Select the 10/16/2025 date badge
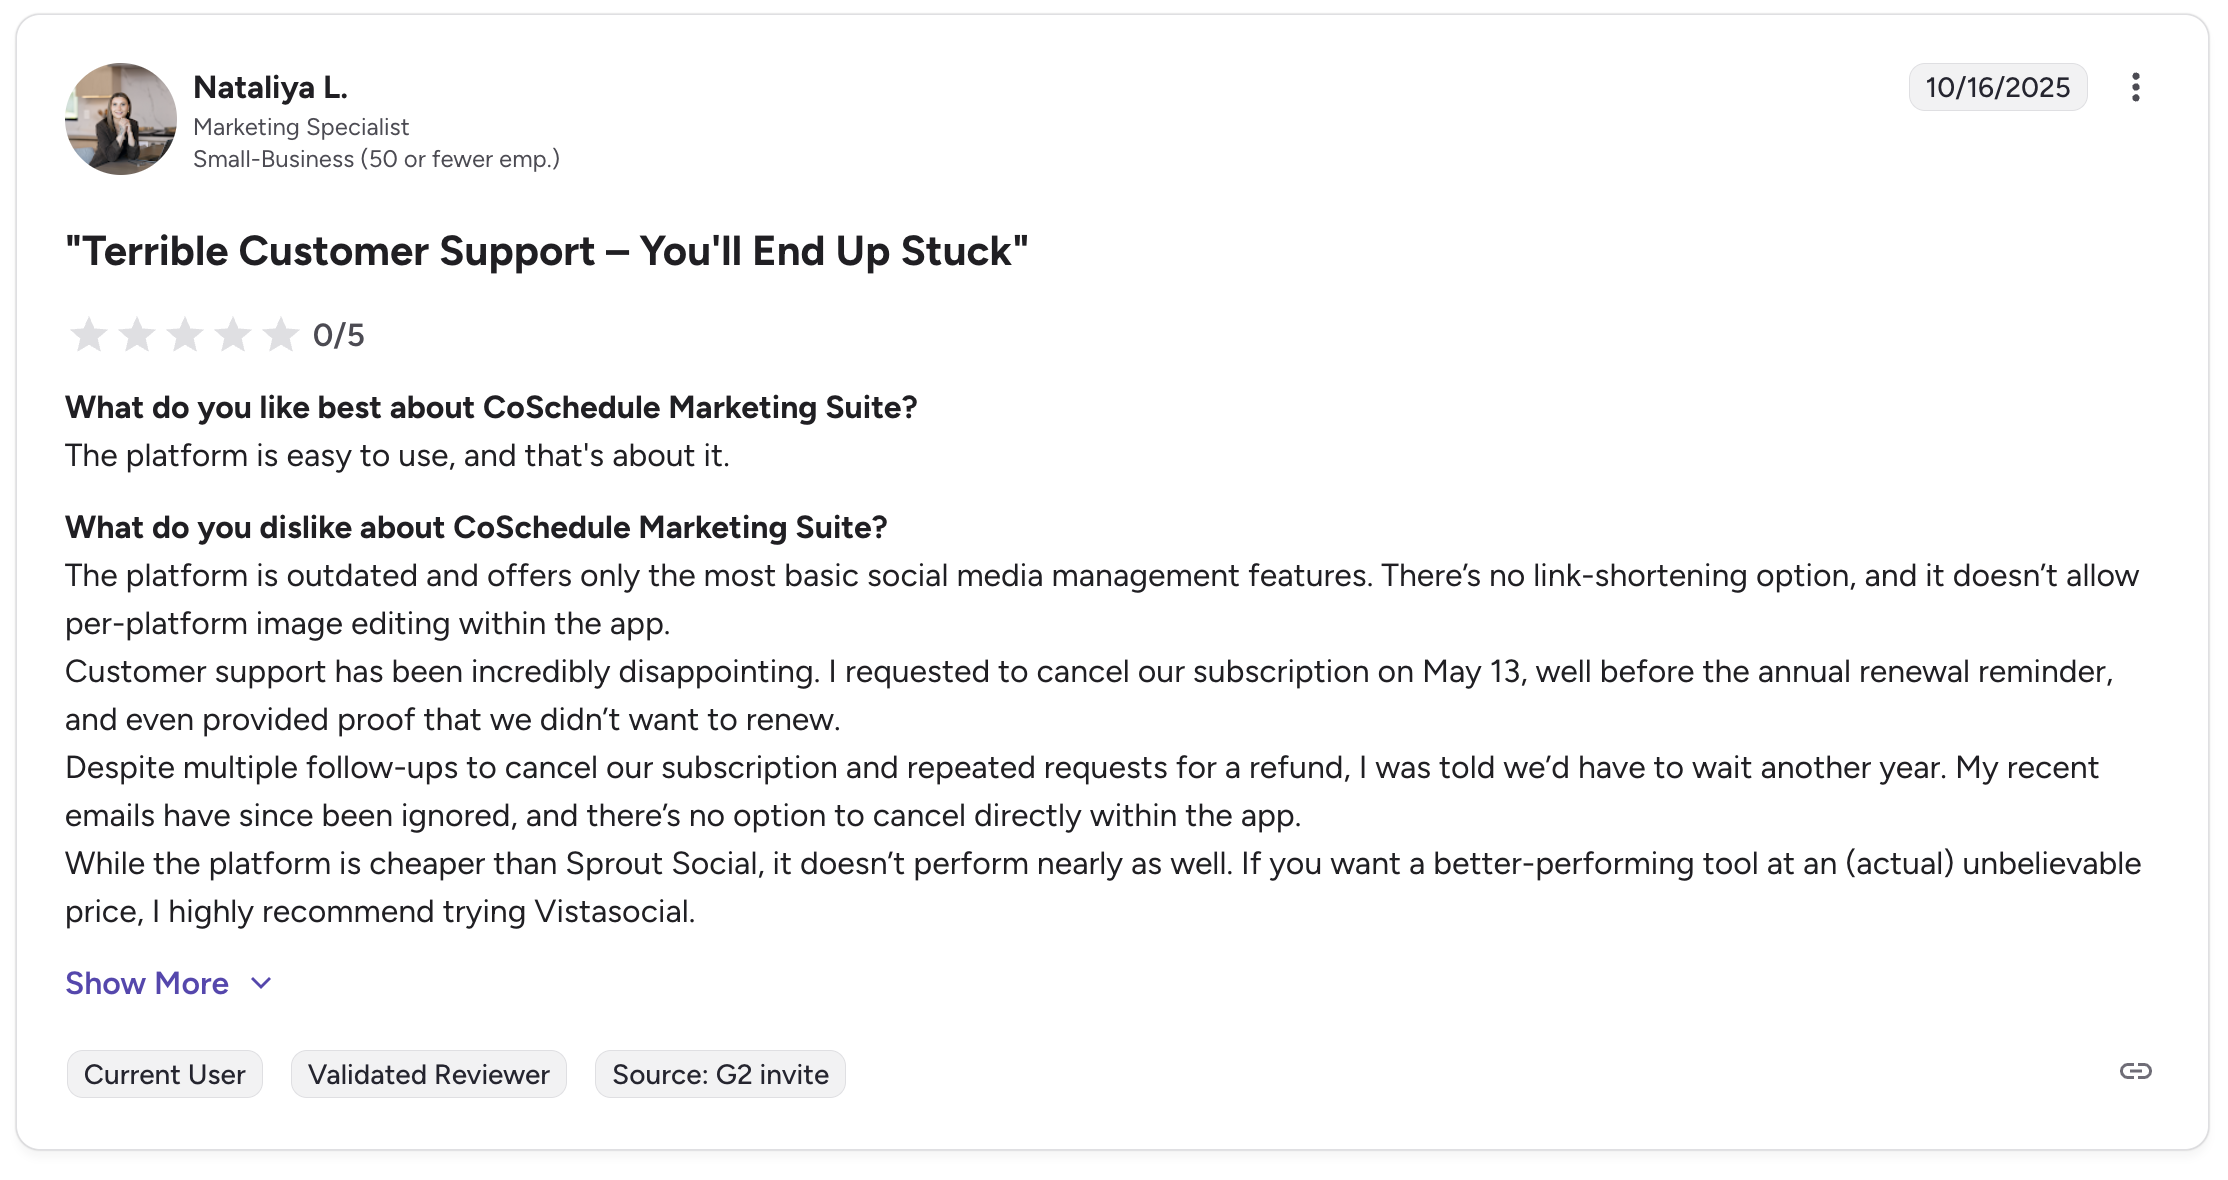 [x=1997, y=87]
